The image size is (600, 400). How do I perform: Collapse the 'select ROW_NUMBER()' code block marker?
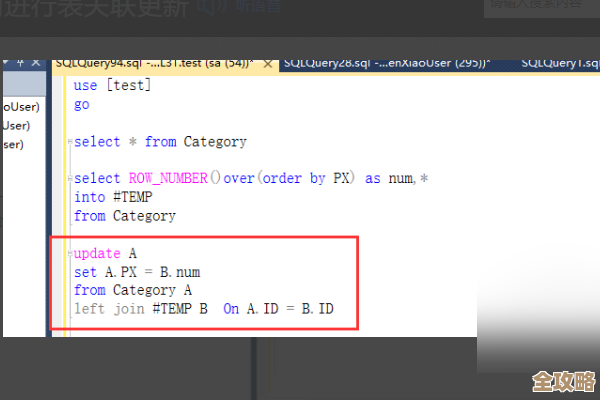[69, 179]
